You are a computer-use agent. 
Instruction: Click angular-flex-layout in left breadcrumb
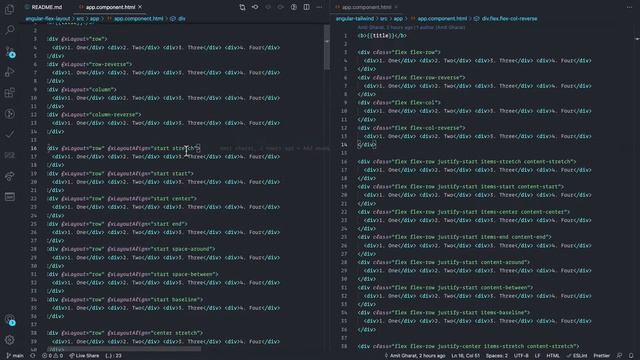(x=47, y=18)
